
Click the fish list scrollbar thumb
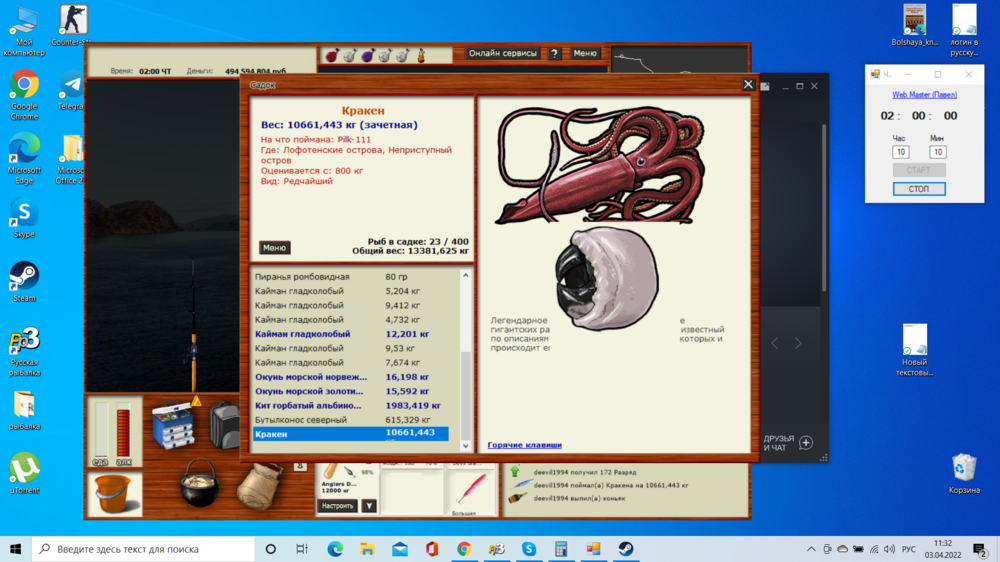[x=466, y=394]
